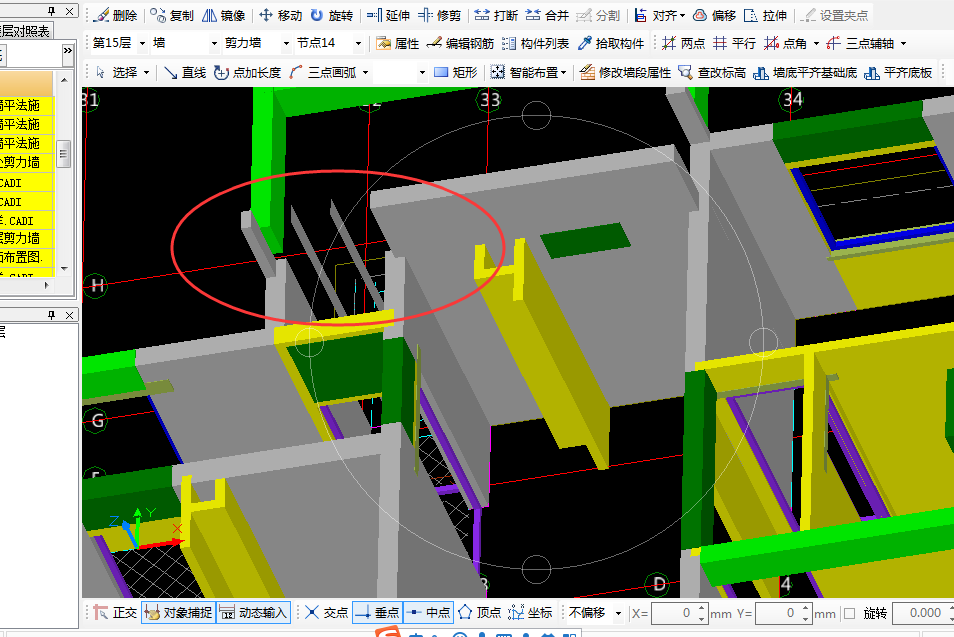Viewport: 954px width, 637px height.
Task: Click 修改墙段属性 modify wall attributes
Action: pyautogui.click(x=625, y=72)
